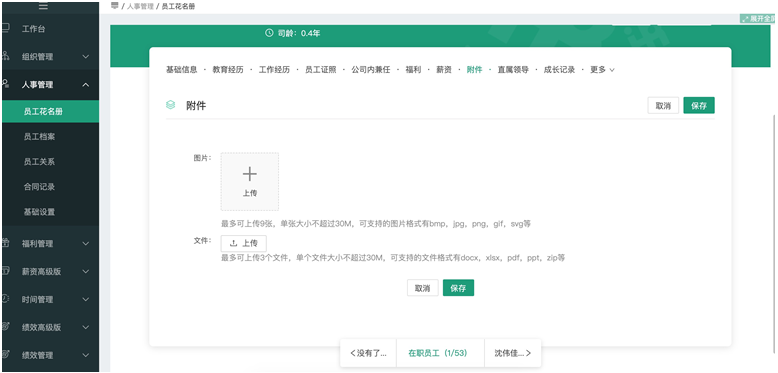Viewport: 778px width, 373px height.
Task: Click 人事管理 in the breadcrumb
Action: 140,6
